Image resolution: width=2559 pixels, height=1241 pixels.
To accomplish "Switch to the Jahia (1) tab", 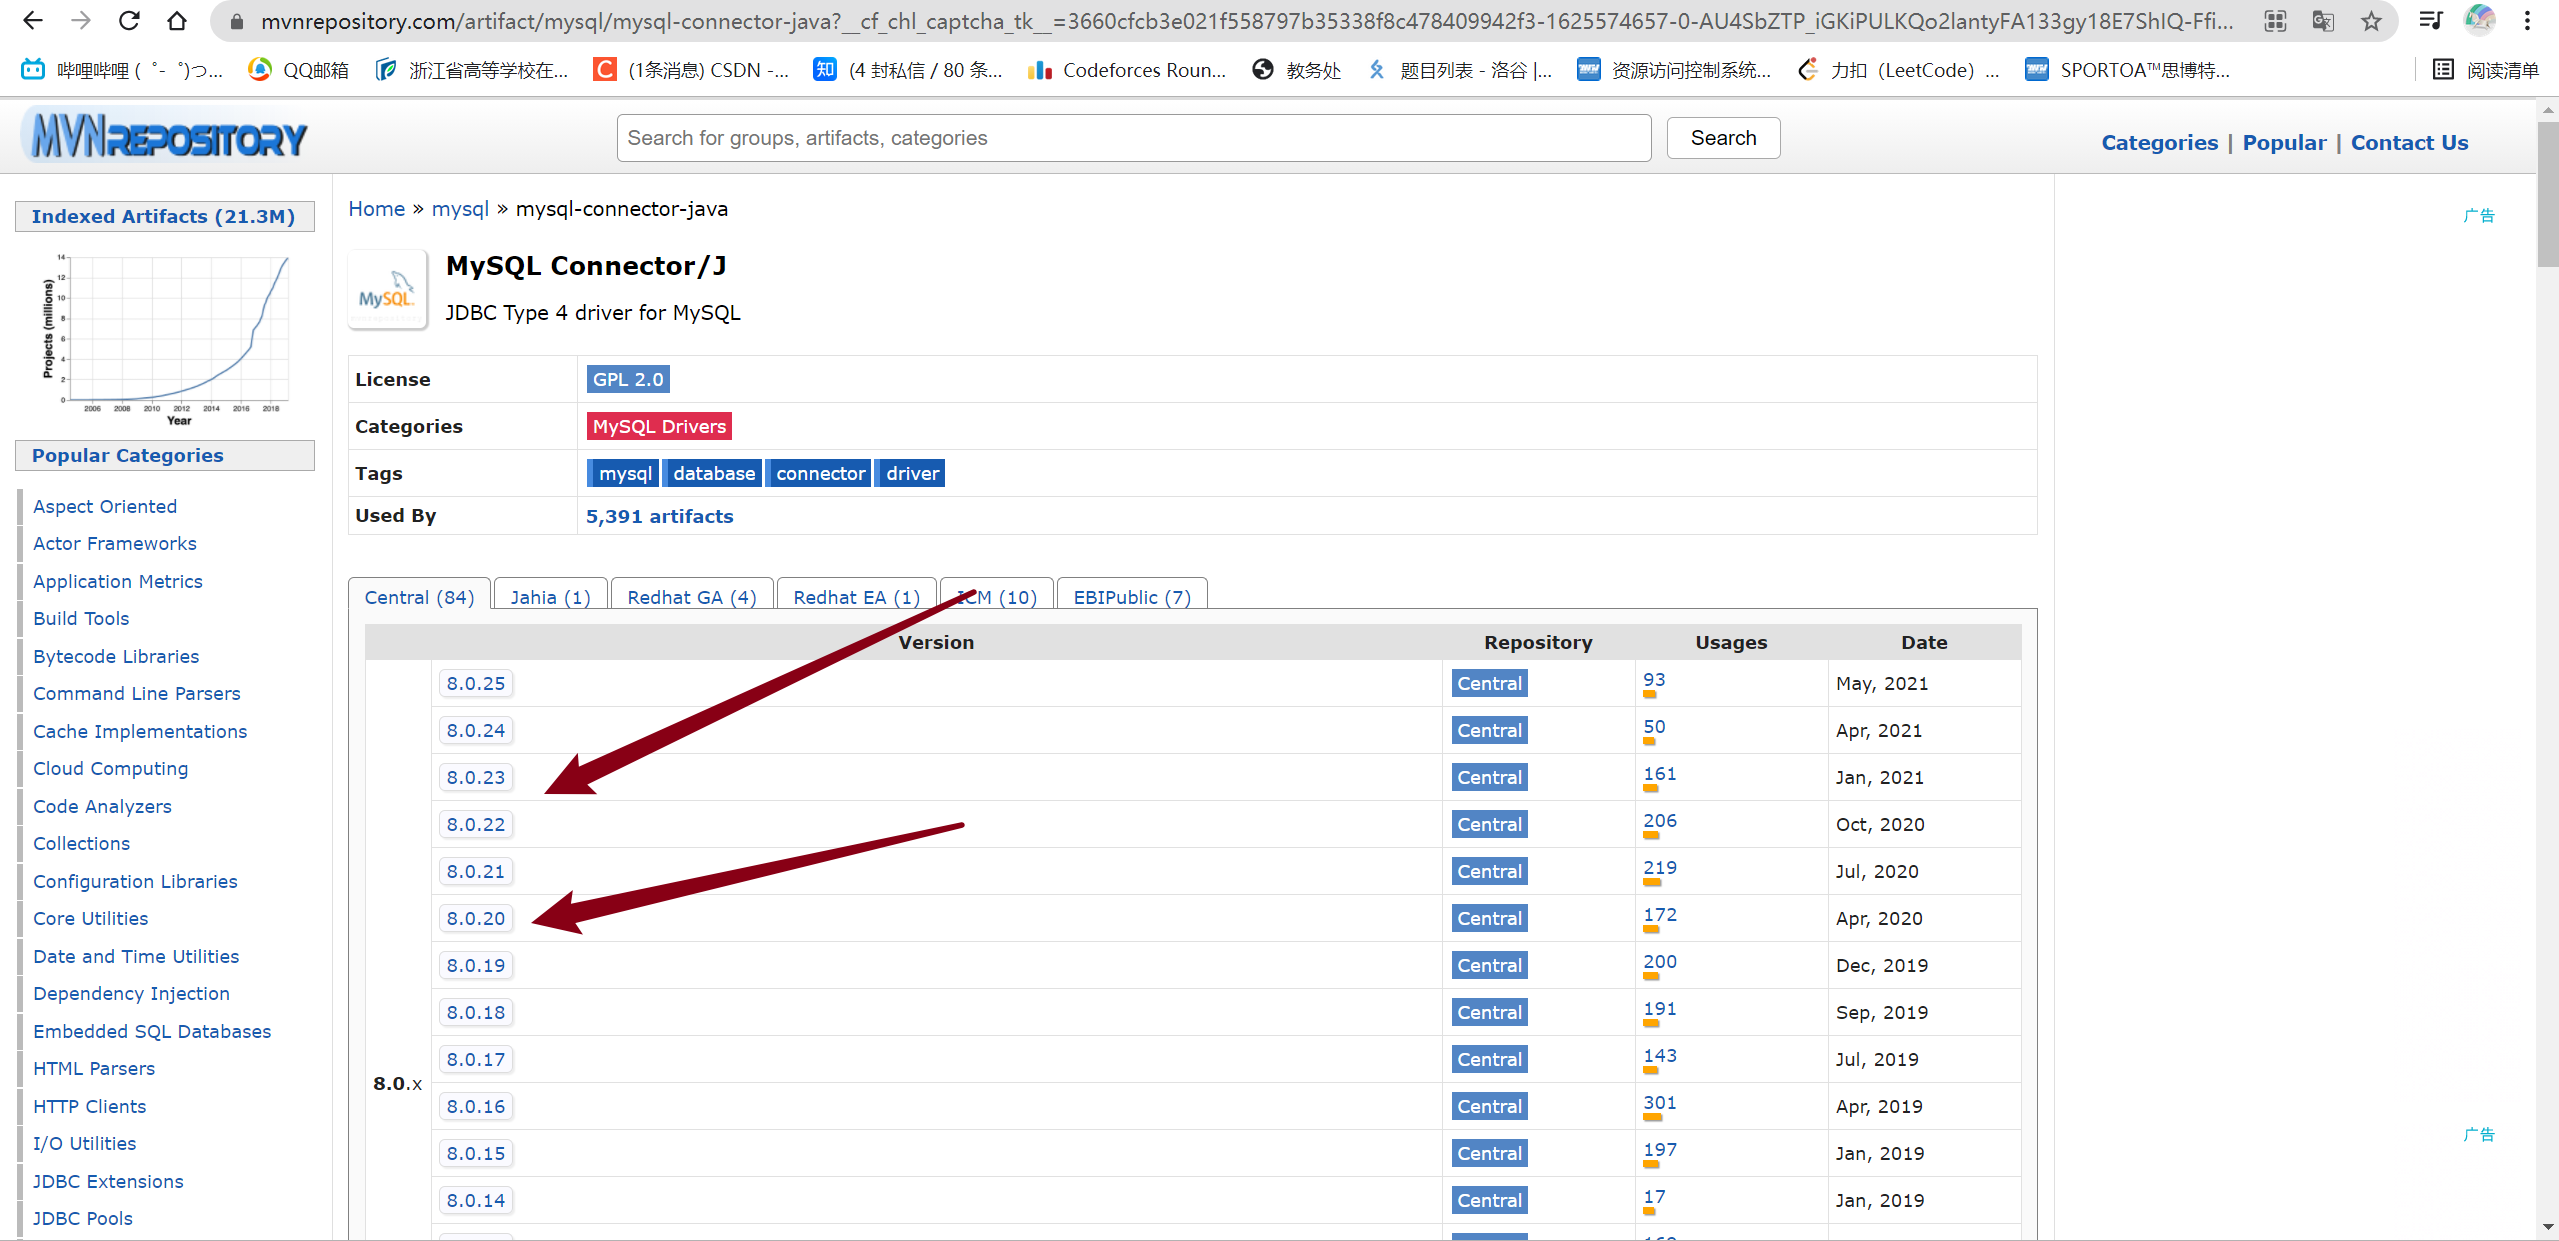I will click(550, 596).
